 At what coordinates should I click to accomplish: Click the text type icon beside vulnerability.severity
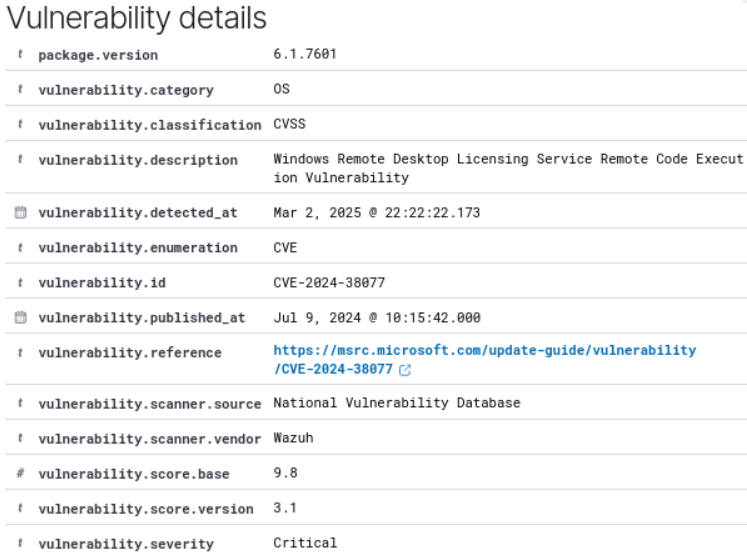point(20,543)
